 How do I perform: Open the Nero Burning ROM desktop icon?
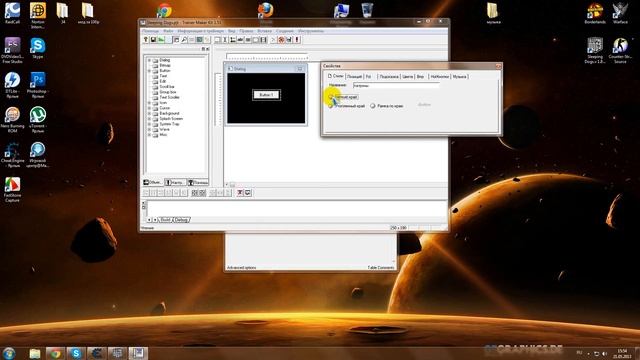point(13,120)
